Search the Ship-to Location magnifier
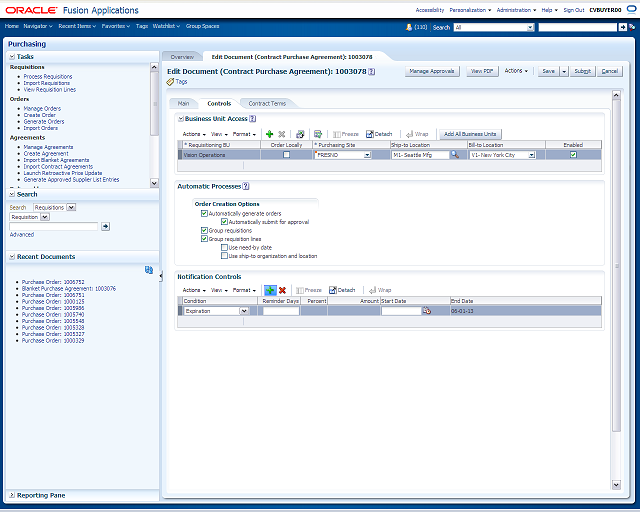The width and height of the screenshot is (640, 512). click(455, 155)
